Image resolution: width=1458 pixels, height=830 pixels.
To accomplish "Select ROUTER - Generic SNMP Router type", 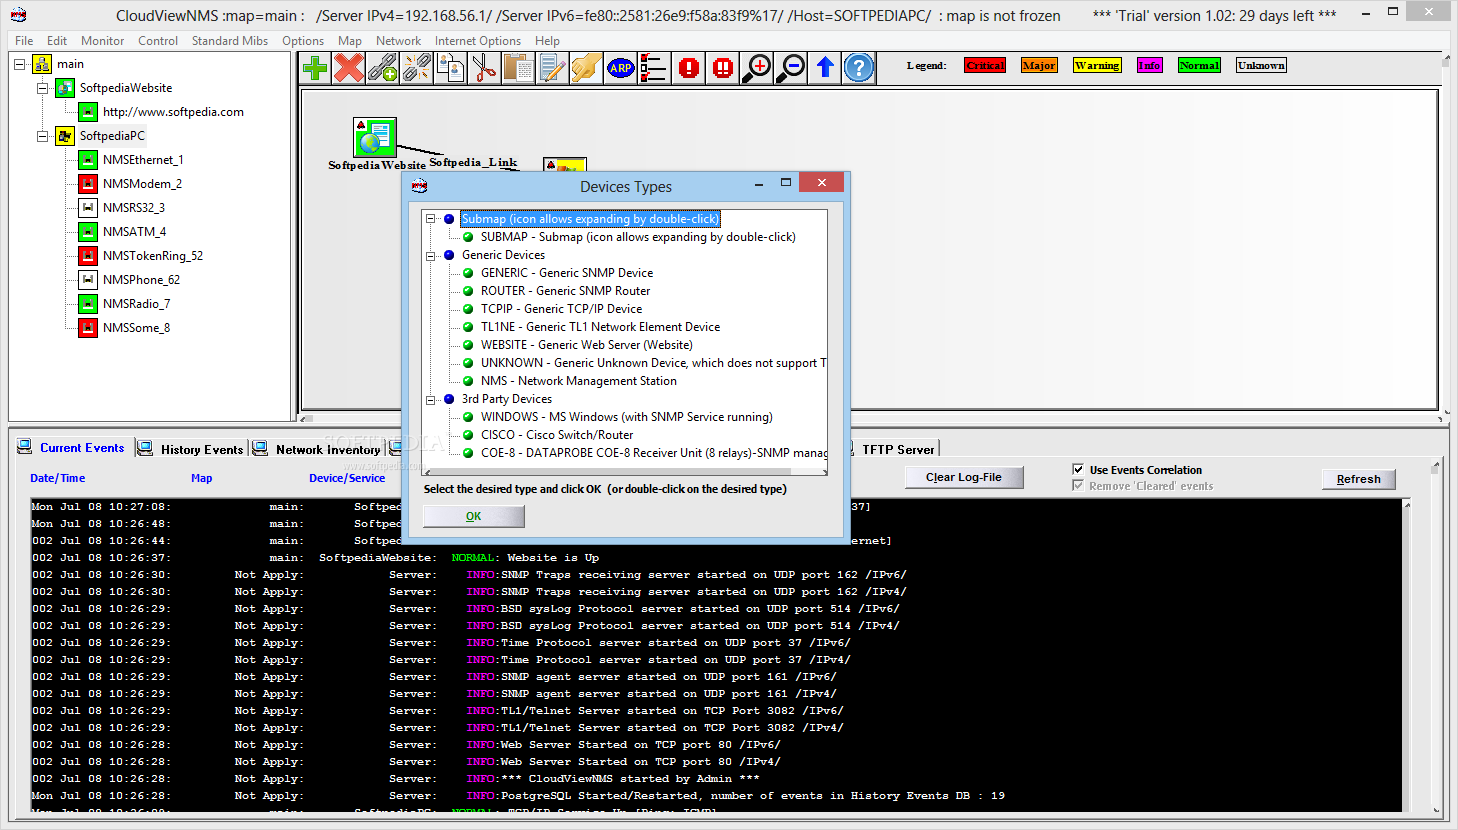I will click(565, 291).
